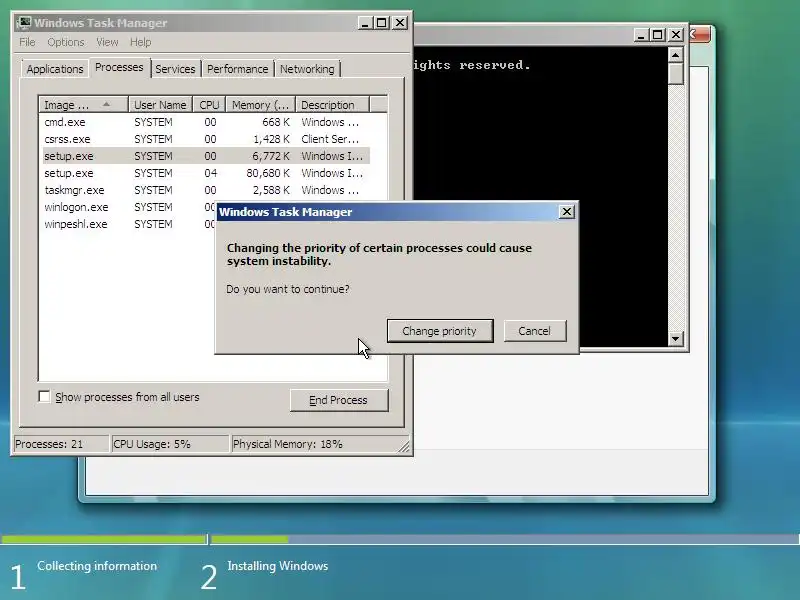Image resolution: width=800 pixels, height=600 pixels.
Task: Minimize the Windows Task Manager window
Action: tap(365, 23)
